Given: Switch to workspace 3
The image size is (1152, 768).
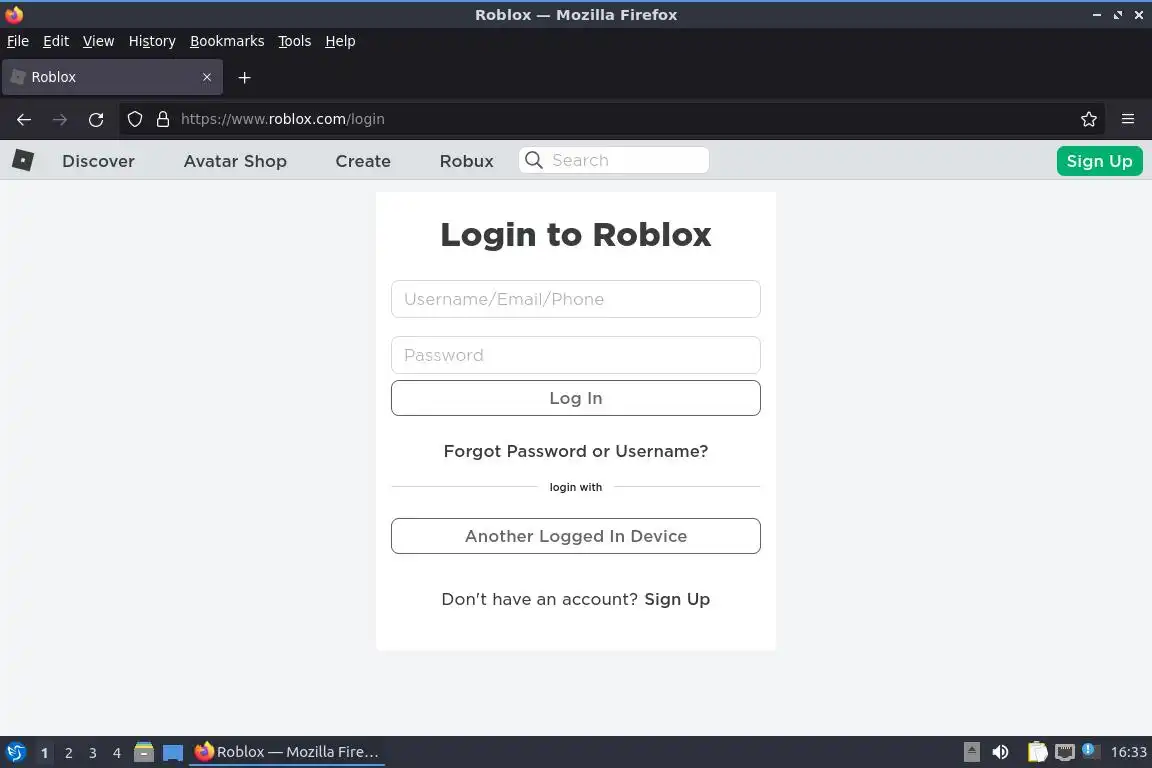Looking at the screenshot, I should [x=93, y=753].
